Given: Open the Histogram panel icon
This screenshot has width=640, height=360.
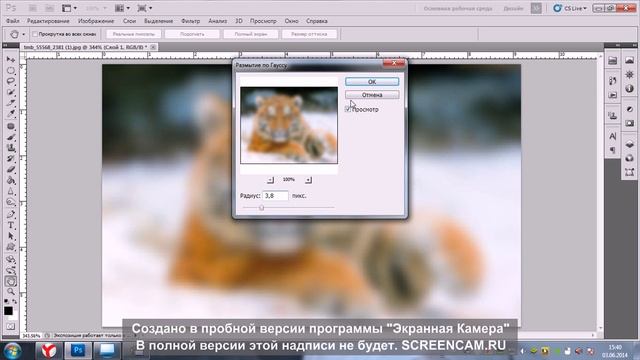Looking at the screenshot, I should 629,60.
